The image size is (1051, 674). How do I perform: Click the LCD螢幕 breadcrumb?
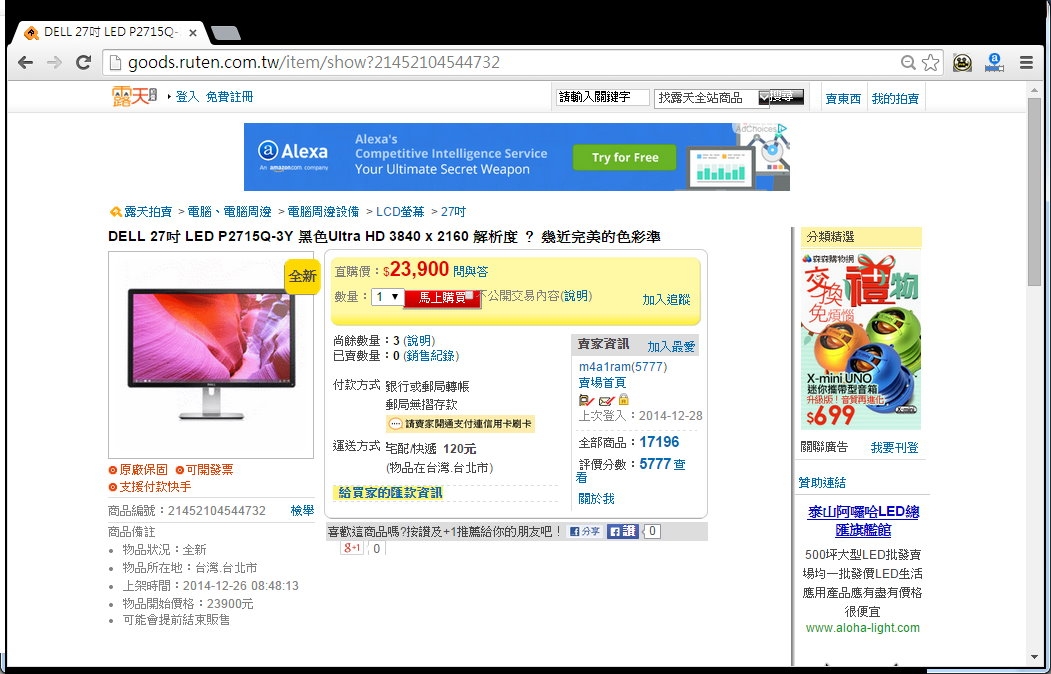coord(400,212)
